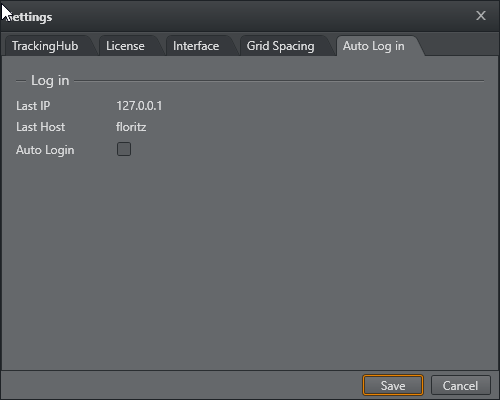Click the 127.0.0.1 Last IP value
Image resolution: width=500 pixels, height=400 pixels.
[x=139, y=106]
